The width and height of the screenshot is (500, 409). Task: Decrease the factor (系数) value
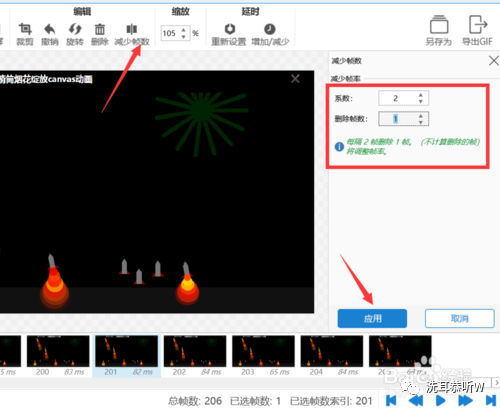(x=421, y=101)
